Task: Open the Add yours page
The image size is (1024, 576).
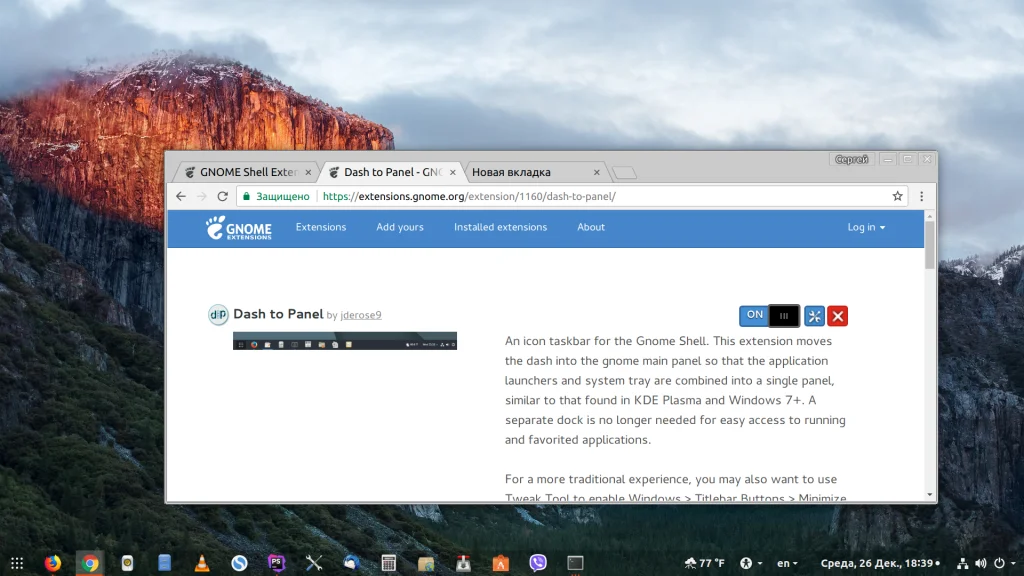Action: [x=400, y=227]
